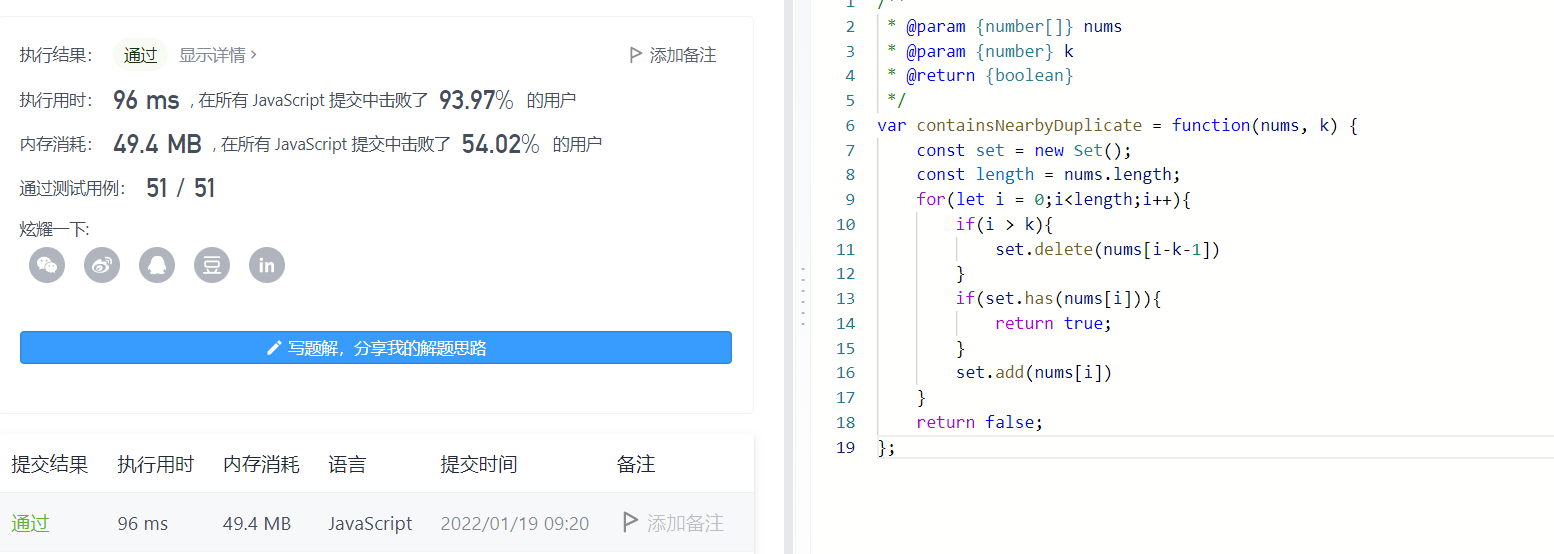Image resolution: width=1554 pixels, height=554 pixels.
Task: Click the 执行用时 column header
Action: pyautogui.click(x=156, y=464)
